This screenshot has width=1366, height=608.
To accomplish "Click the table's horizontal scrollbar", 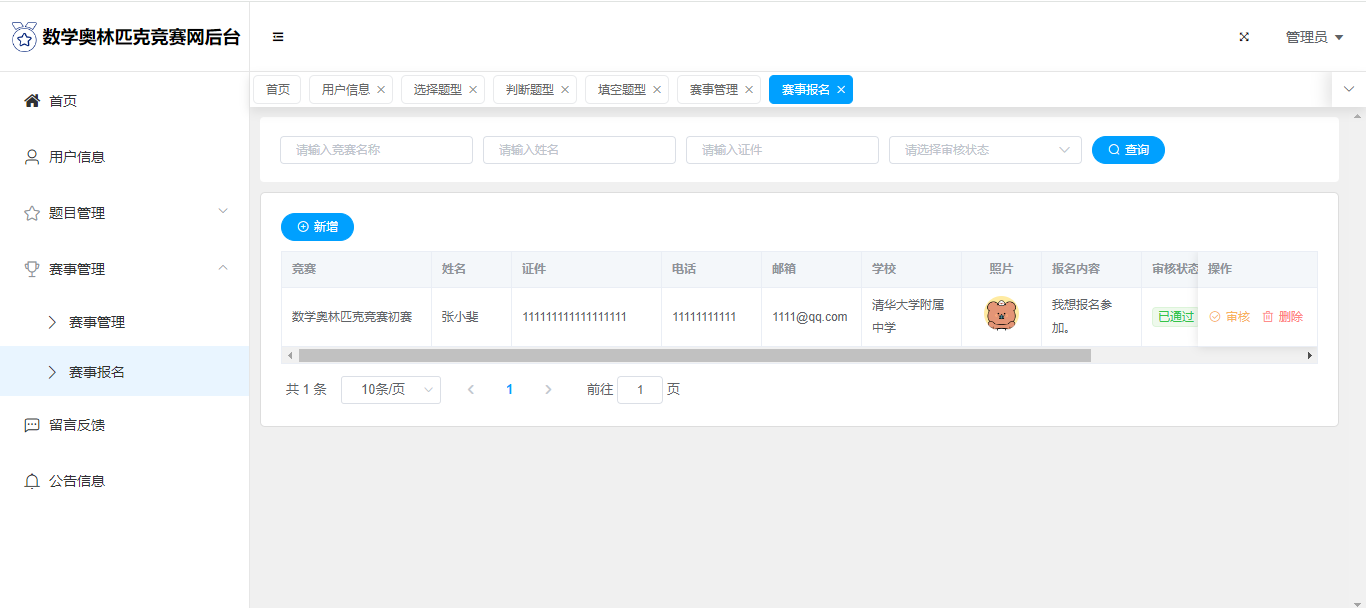I will pos(694,355).
